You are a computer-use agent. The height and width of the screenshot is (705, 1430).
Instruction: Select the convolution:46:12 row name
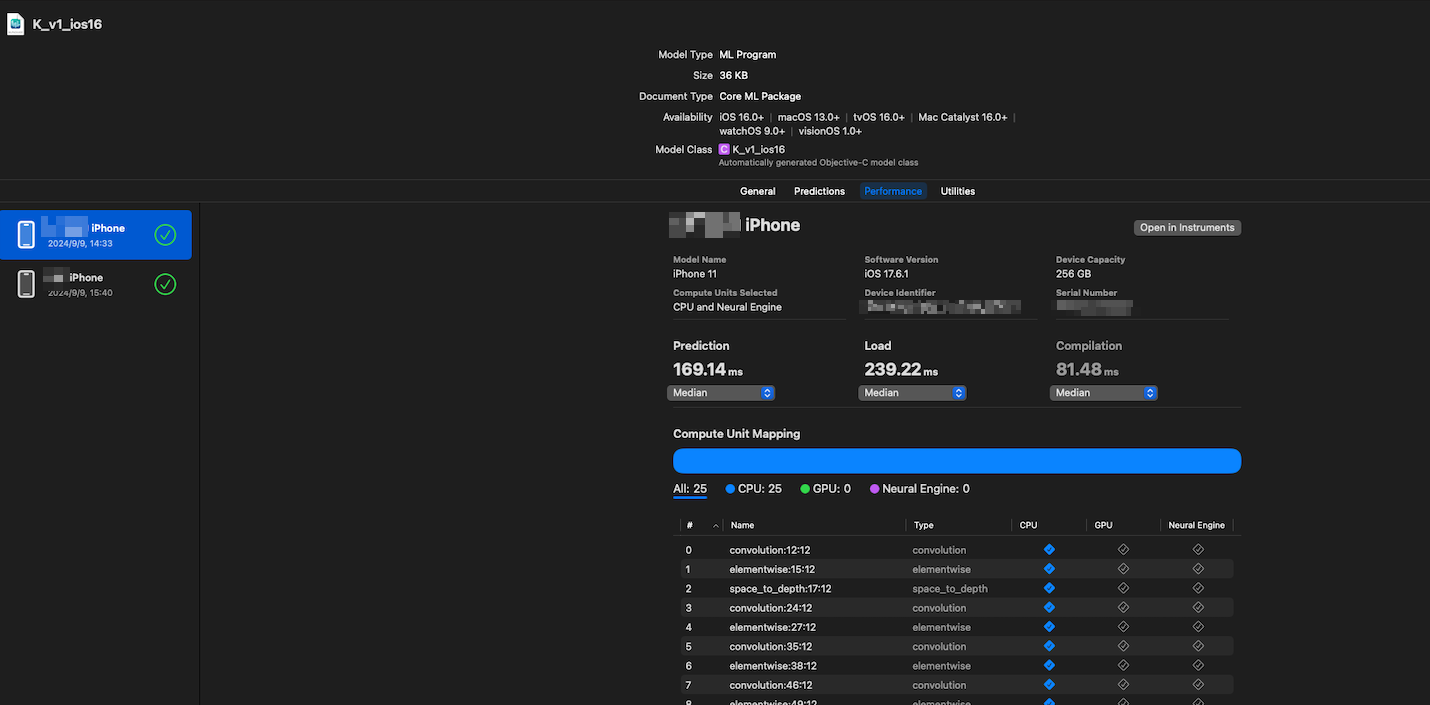(x=771, y=685)
